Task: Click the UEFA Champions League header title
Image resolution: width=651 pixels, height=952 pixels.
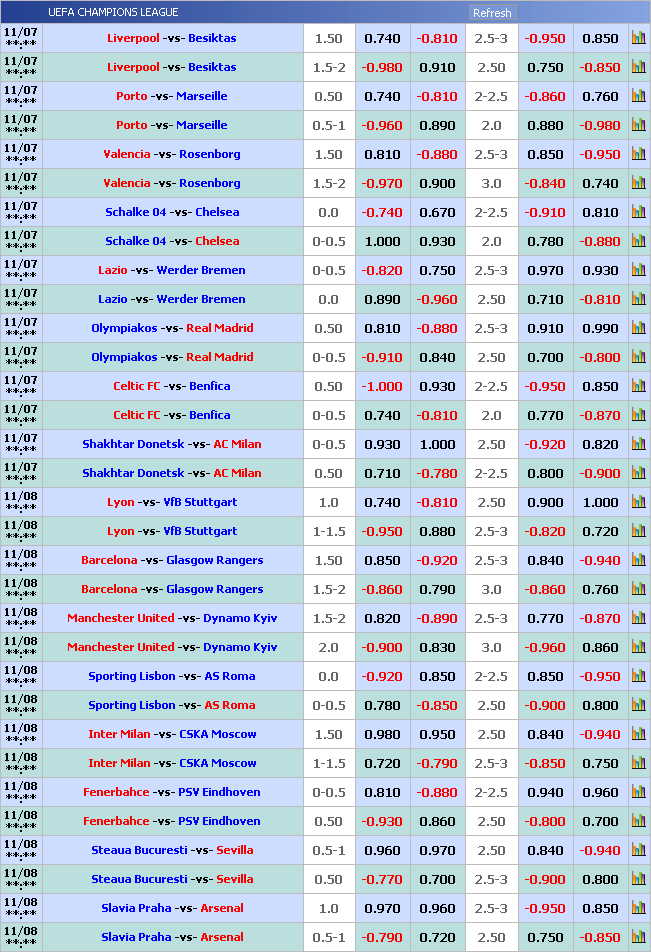Action: 113,13
